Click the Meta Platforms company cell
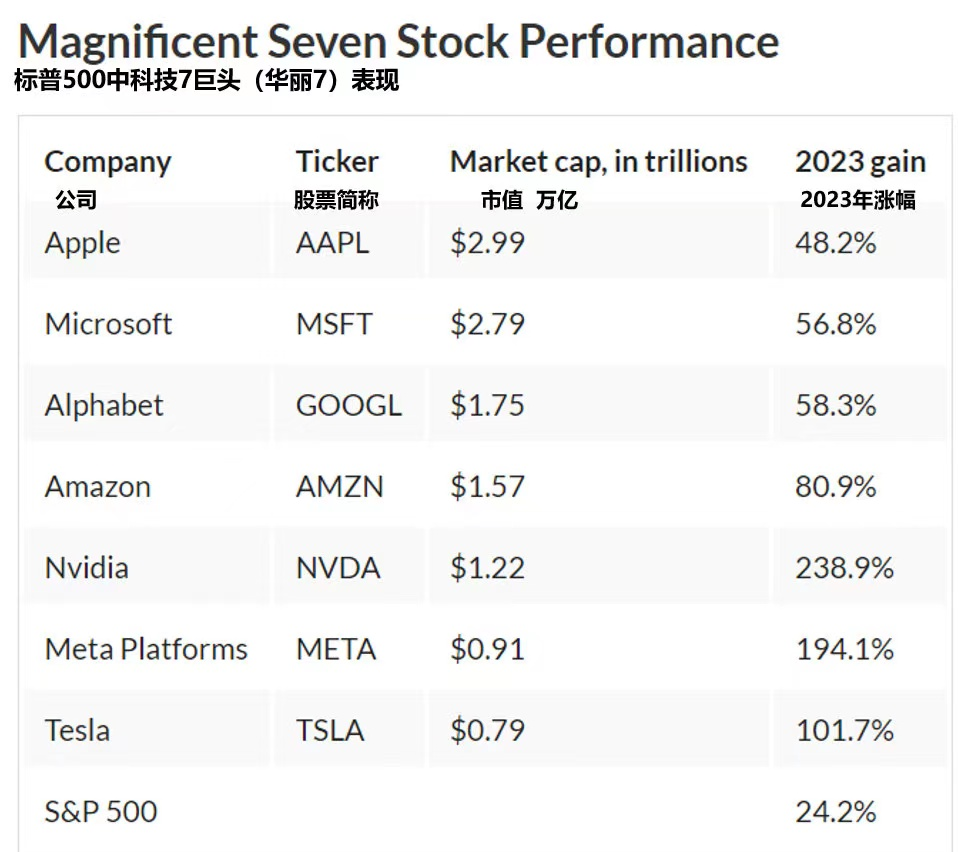Image resolution: width=958 pixels, height=852 pixels. click(146, 649)
